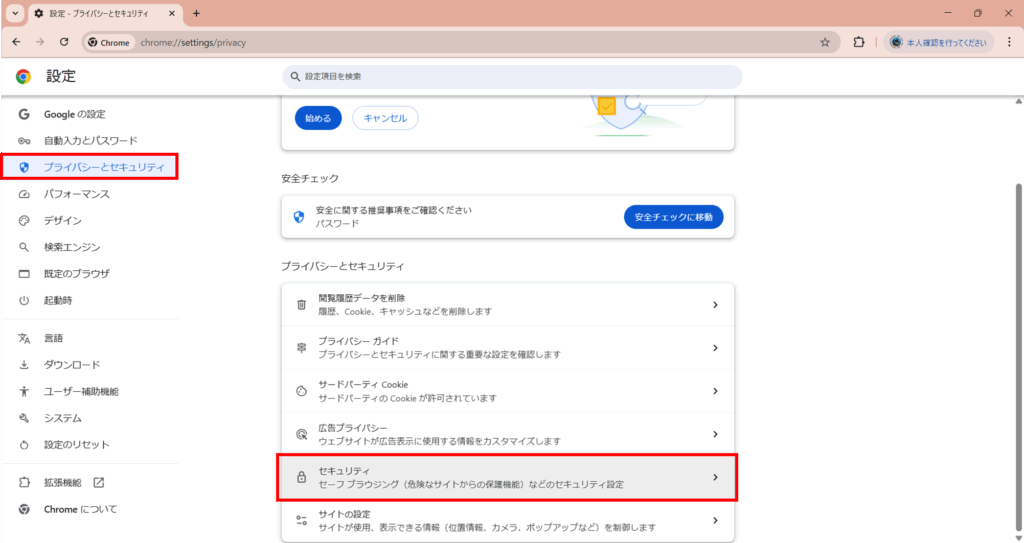Click the lock icon beside セキュリティ
The width and height of the screenshot is (1024, 543).
[x=301, y=477]
